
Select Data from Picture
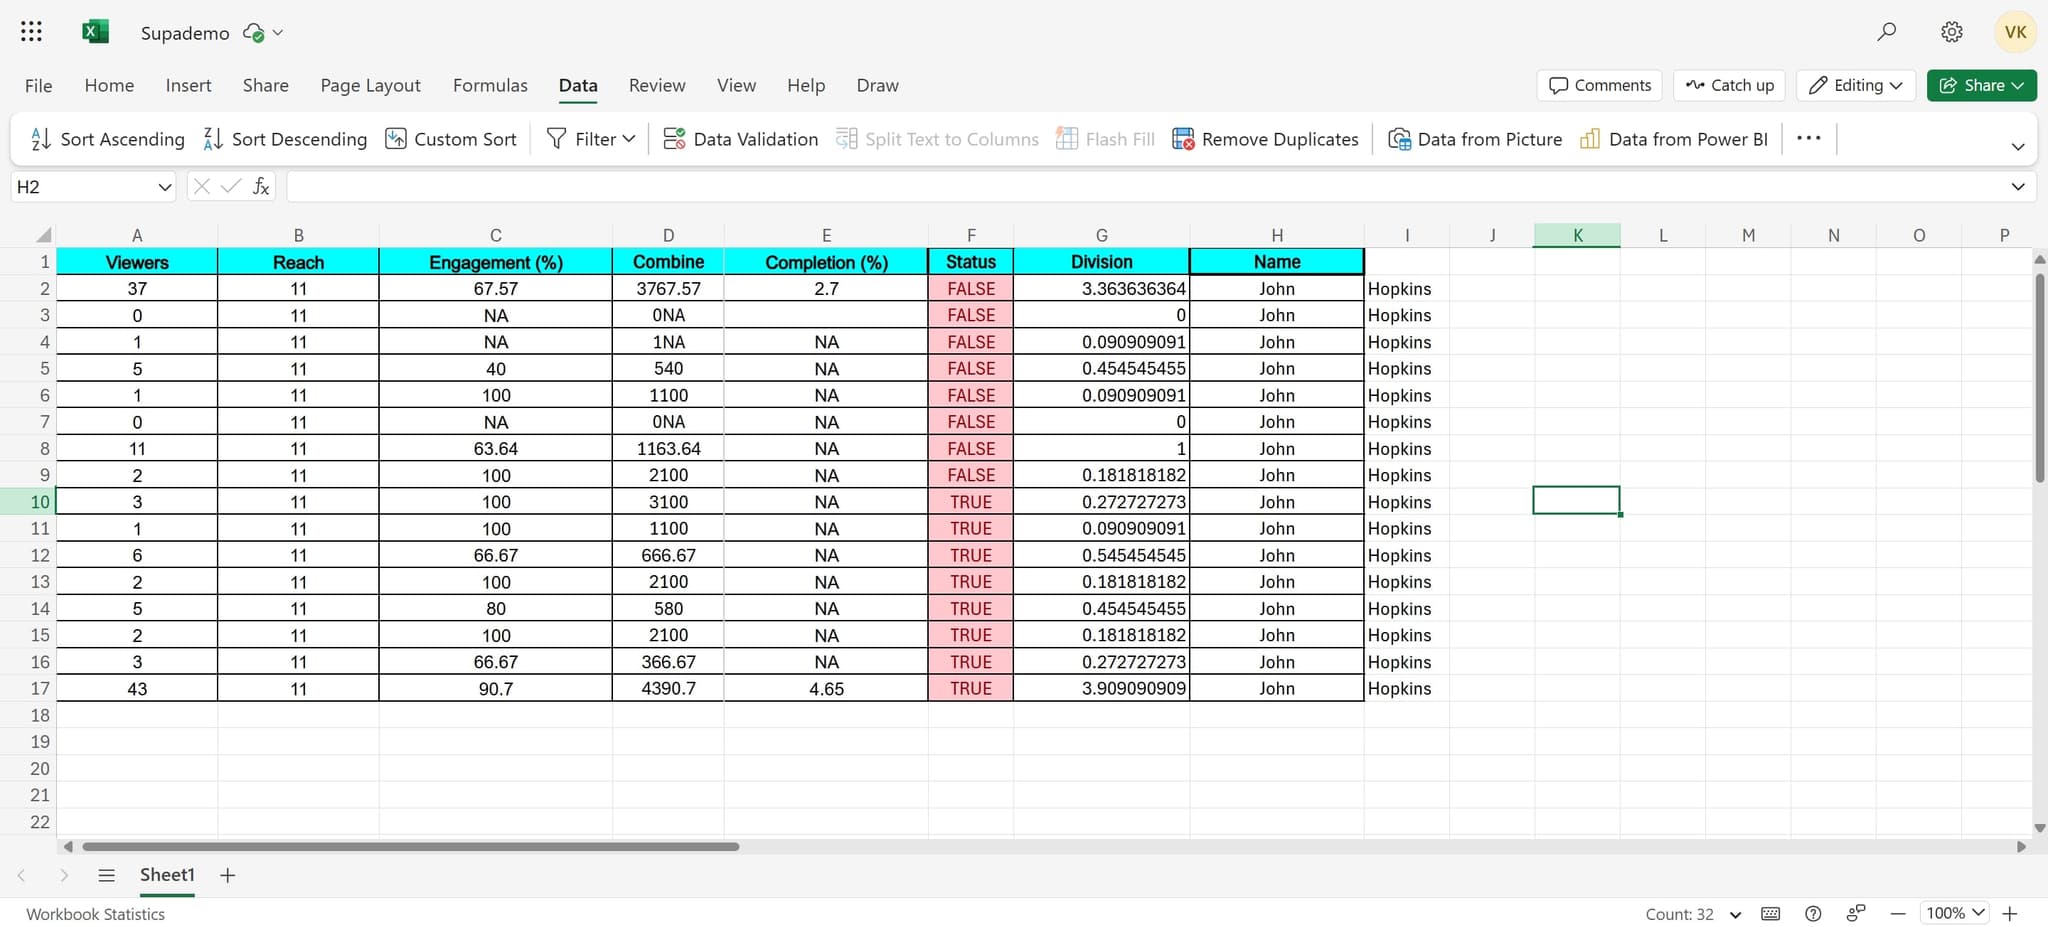(x=1475, y=139)
